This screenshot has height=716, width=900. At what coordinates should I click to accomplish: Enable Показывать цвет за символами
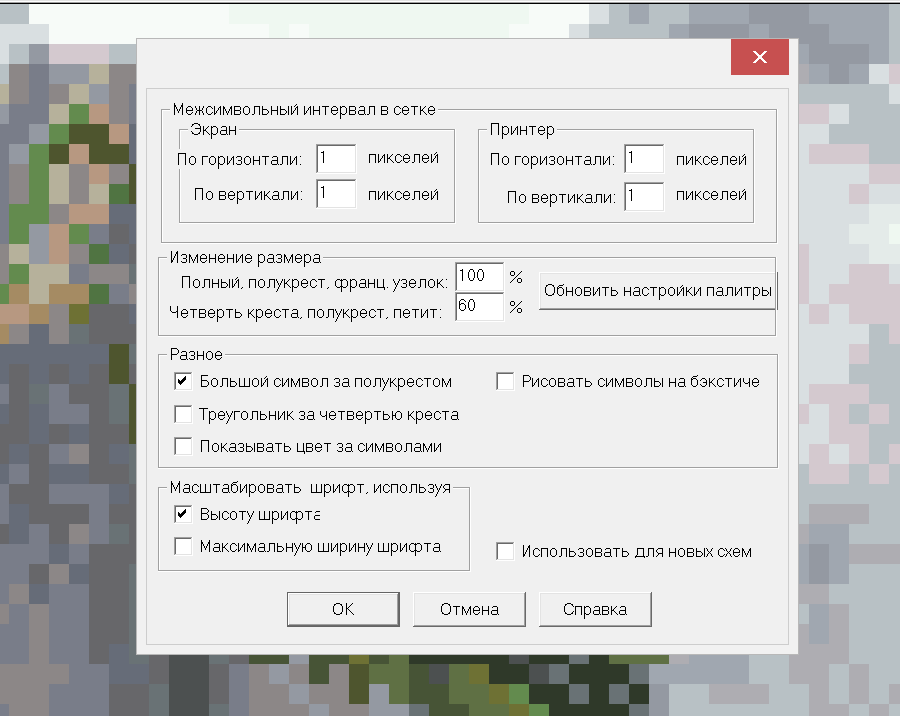click(183, 446)
